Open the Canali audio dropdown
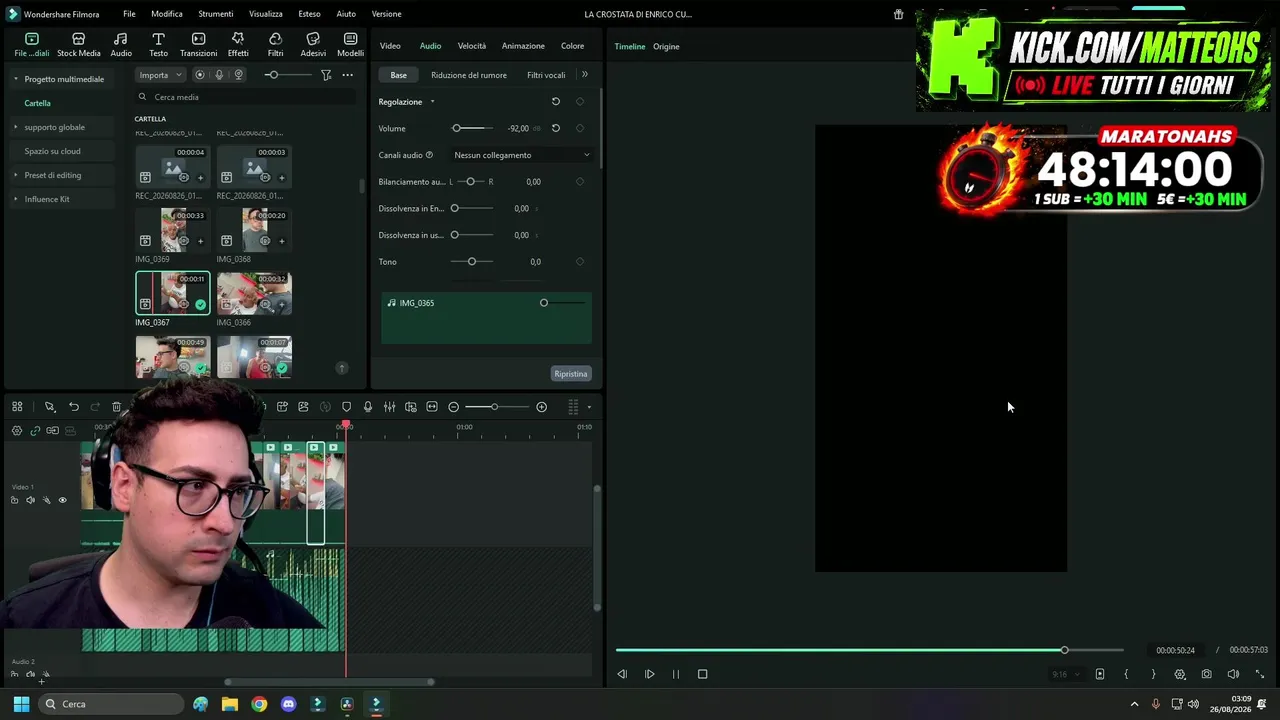Screen dimensions: 1280x720 point(521,155)
